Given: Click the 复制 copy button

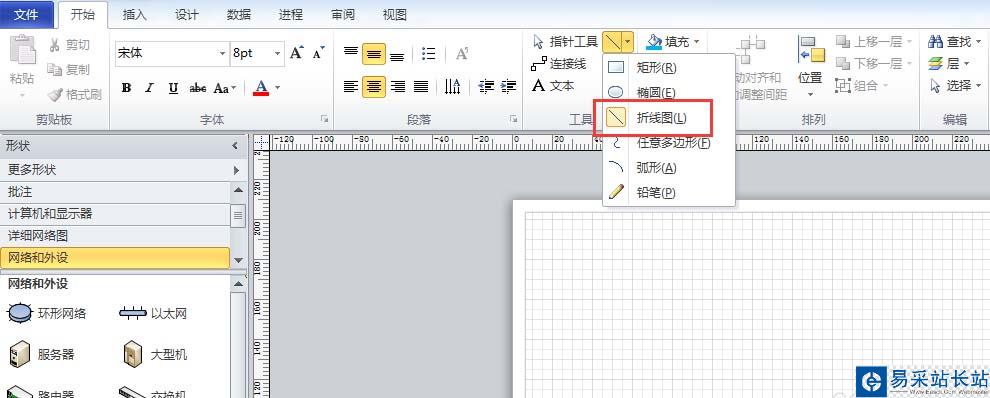Looking at the screenshot, I should [69, 69].
